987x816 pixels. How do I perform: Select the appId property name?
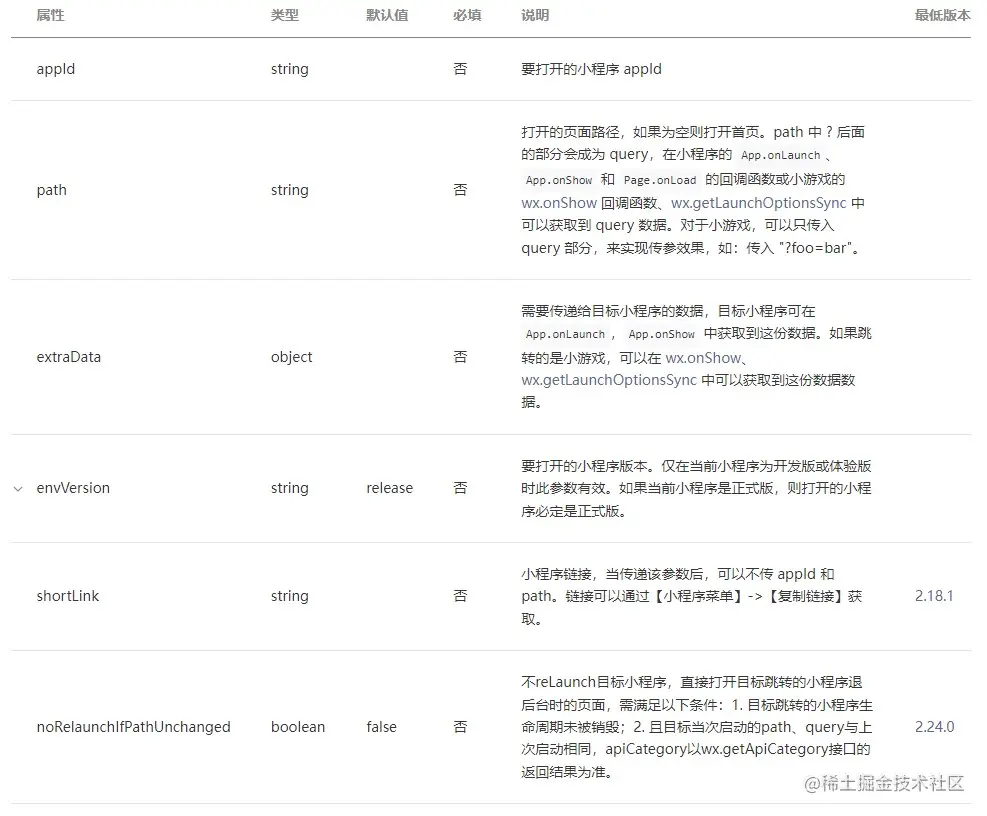tap(55, 69)
